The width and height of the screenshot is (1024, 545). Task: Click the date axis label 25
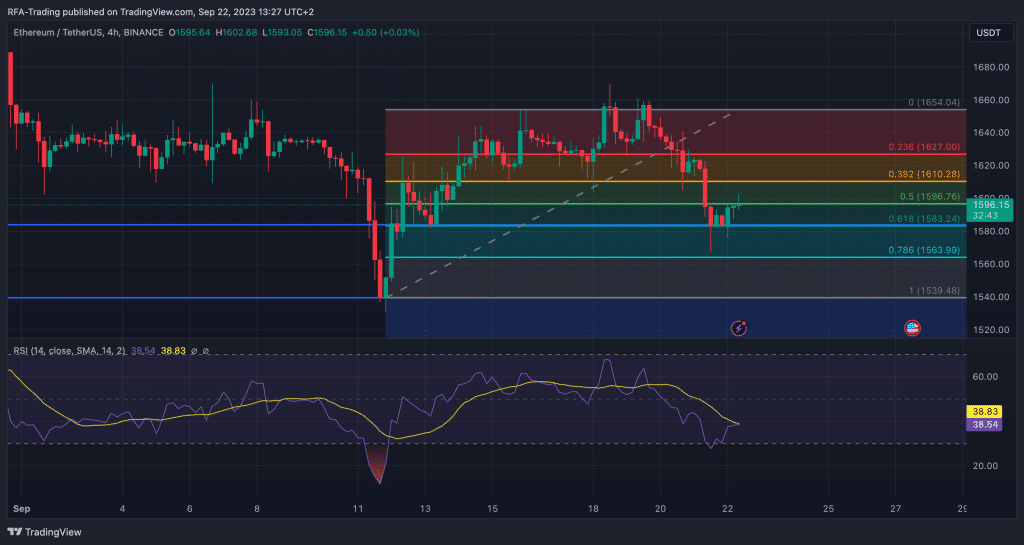tap(828, 508)
